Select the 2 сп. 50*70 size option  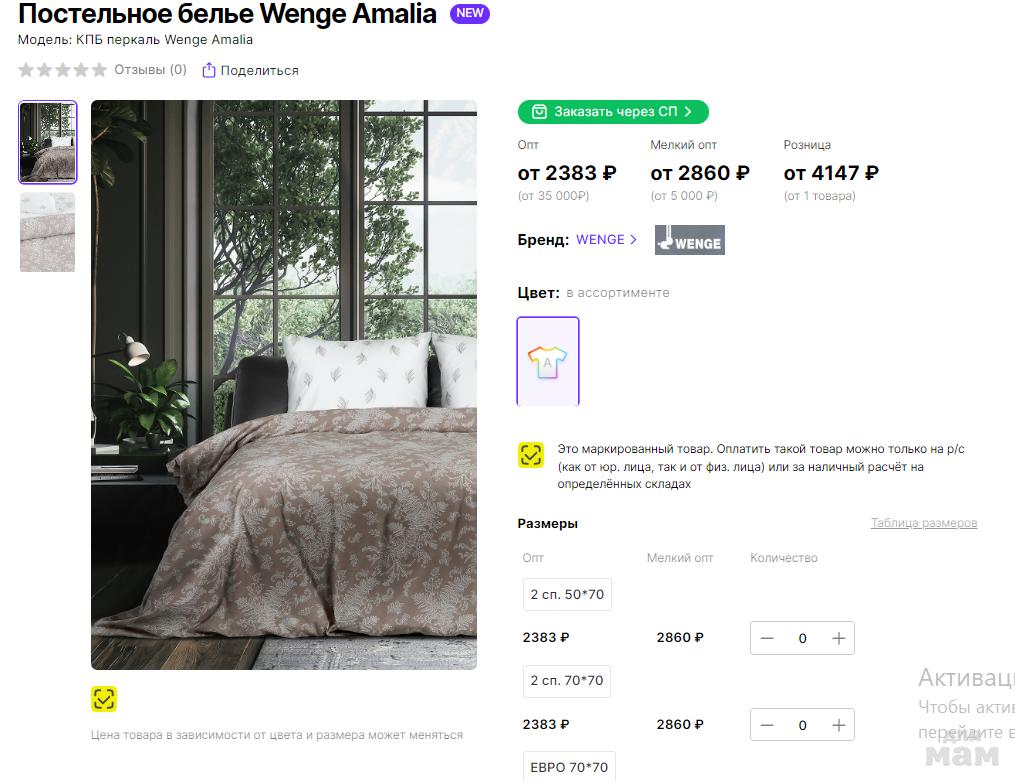coord(567,594)
